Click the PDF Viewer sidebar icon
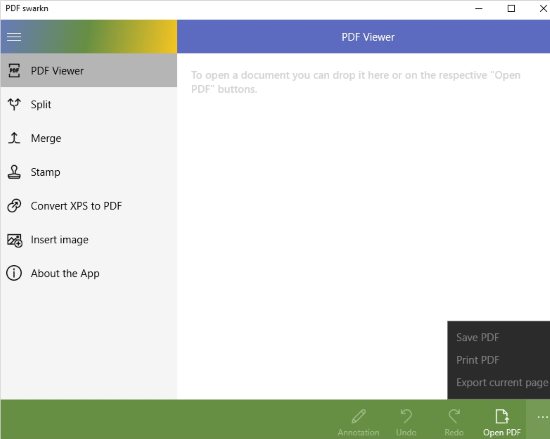 coord(14,70)
